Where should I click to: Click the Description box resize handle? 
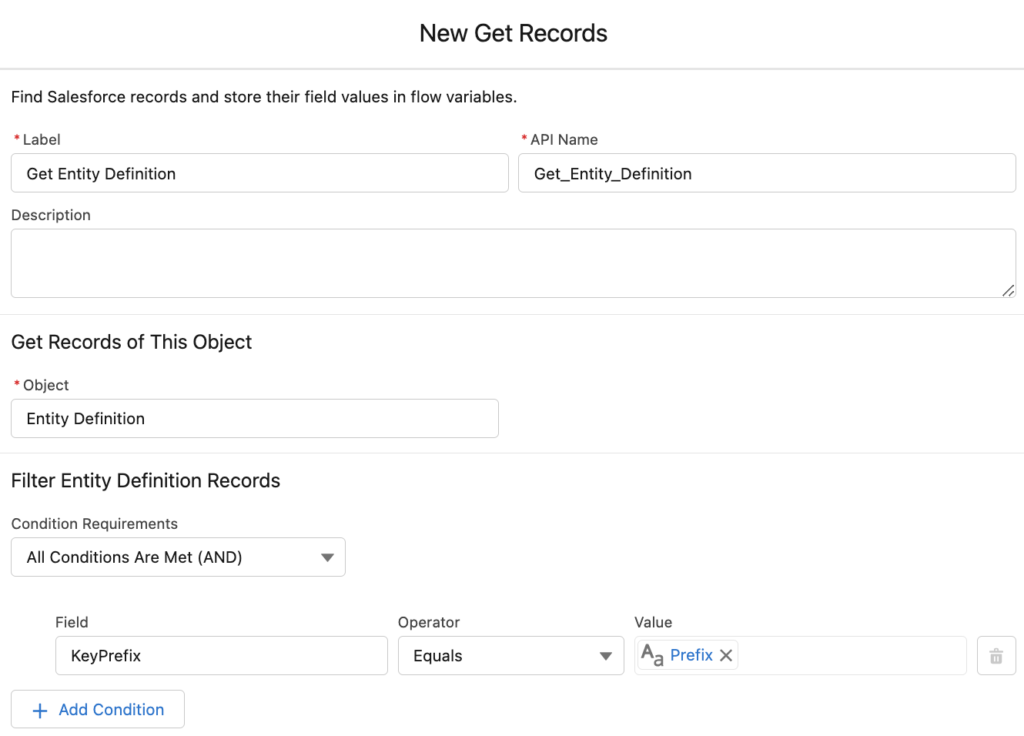click(x=1007, y=290)
